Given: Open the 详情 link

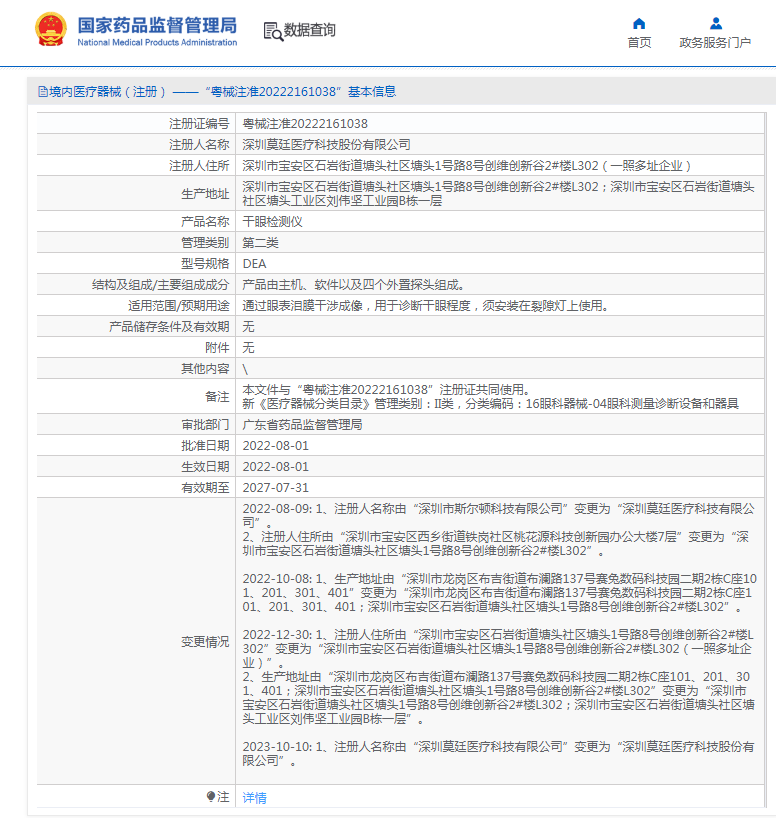Looking at the screenshot, I should click(x=255, y=797).
